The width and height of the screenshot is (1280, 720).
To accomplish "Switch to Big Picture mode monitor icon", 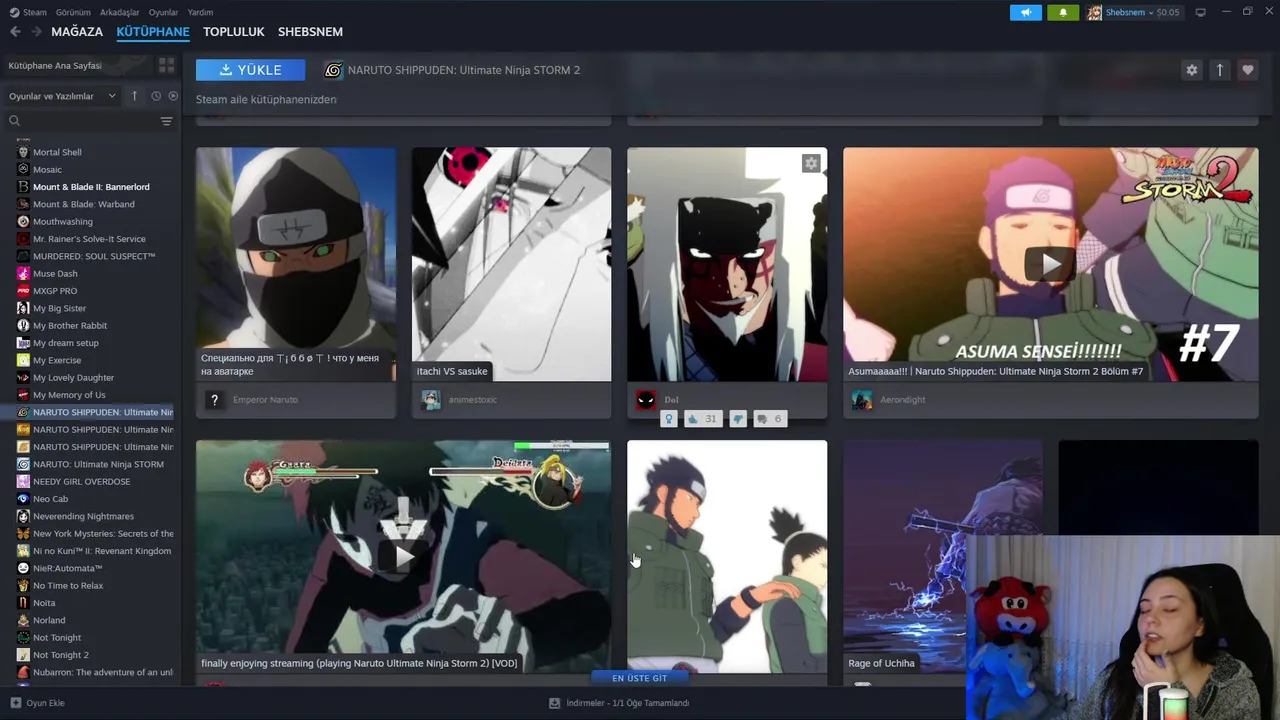I will 1200,12.
